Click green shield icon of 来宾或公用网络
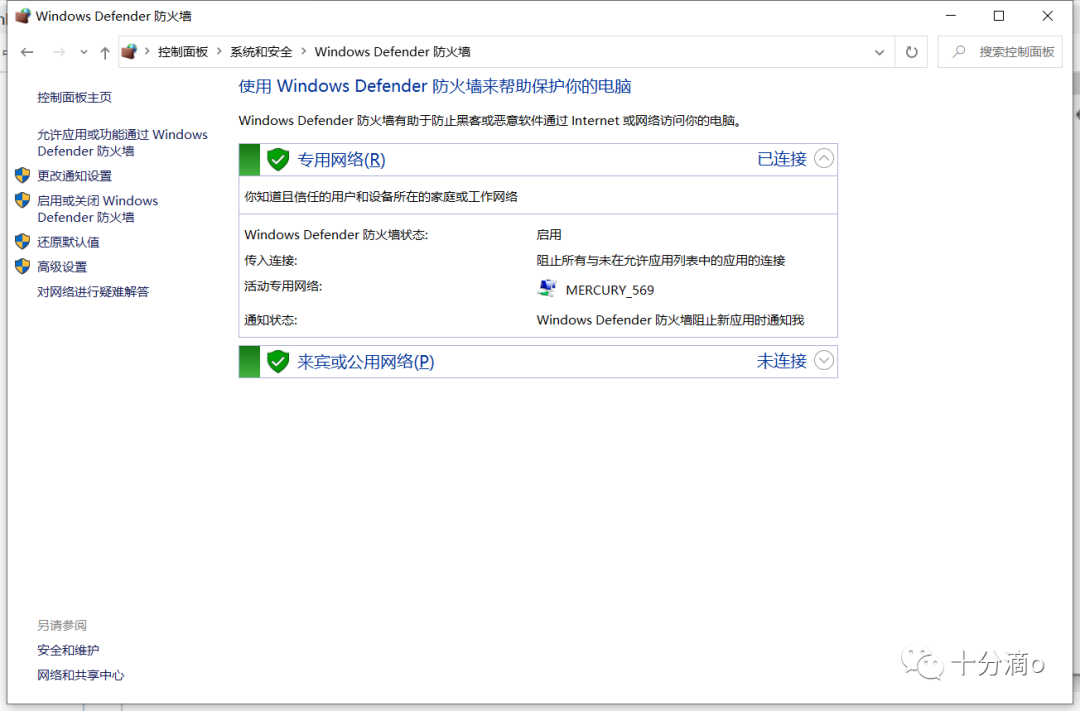This screenshot has width=1080, height=711. [x=278, y=362]
